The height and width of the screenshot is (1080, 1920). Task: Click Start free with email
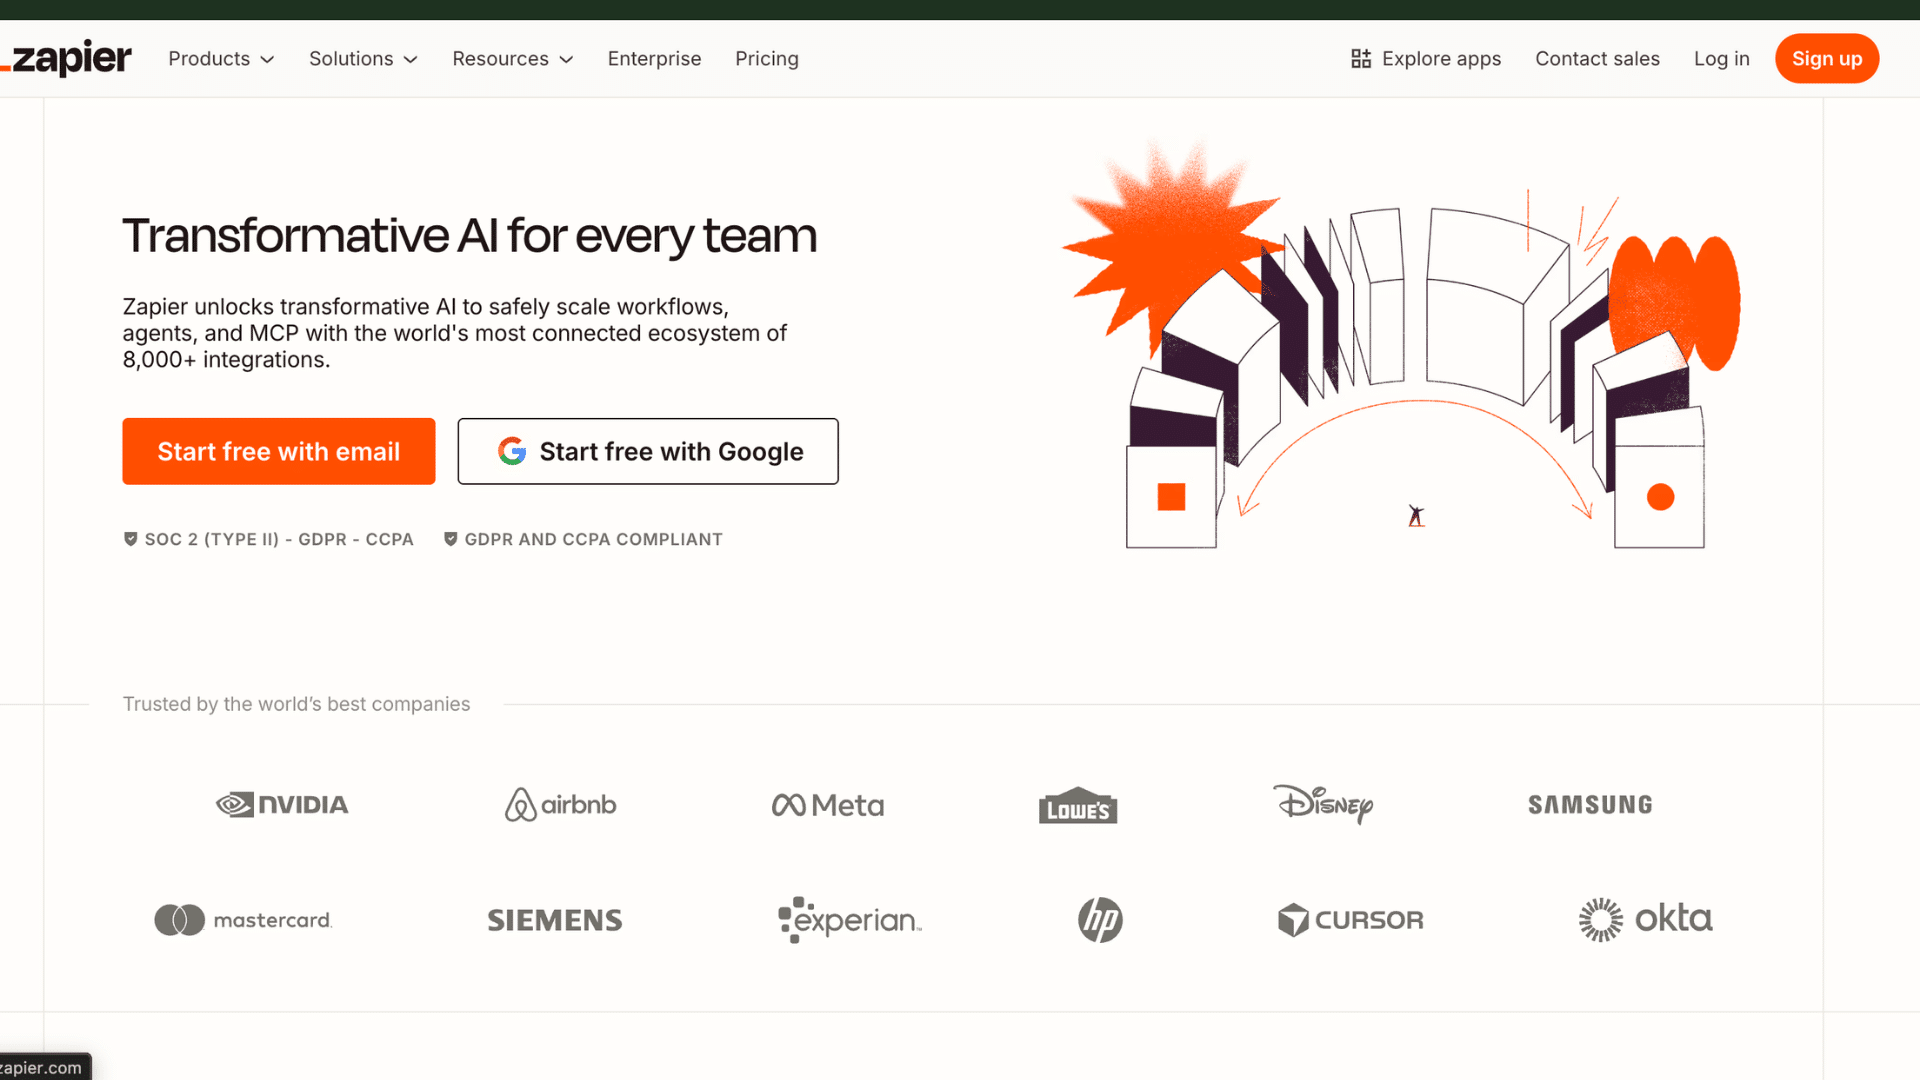tap(278, 451)
